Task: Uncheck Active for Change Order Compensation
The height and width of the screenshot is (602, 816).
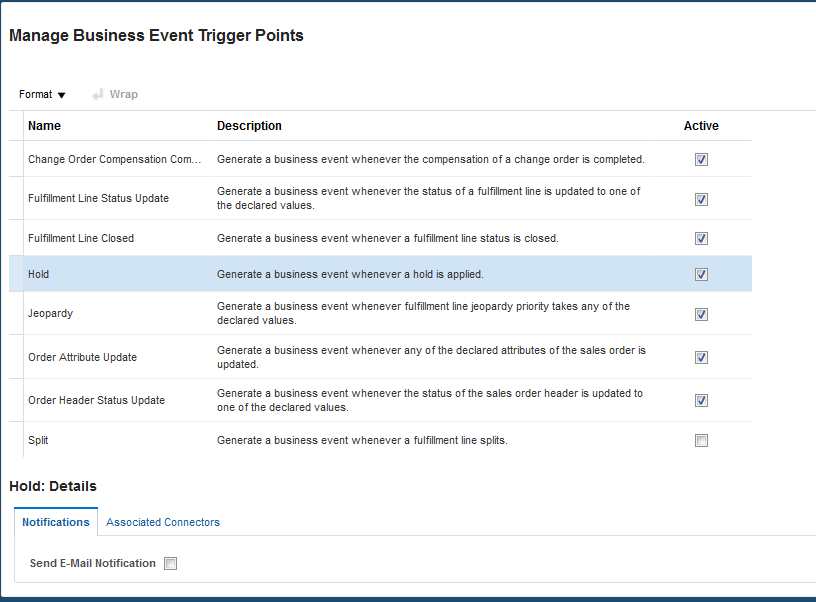Action: coord(701,159)
